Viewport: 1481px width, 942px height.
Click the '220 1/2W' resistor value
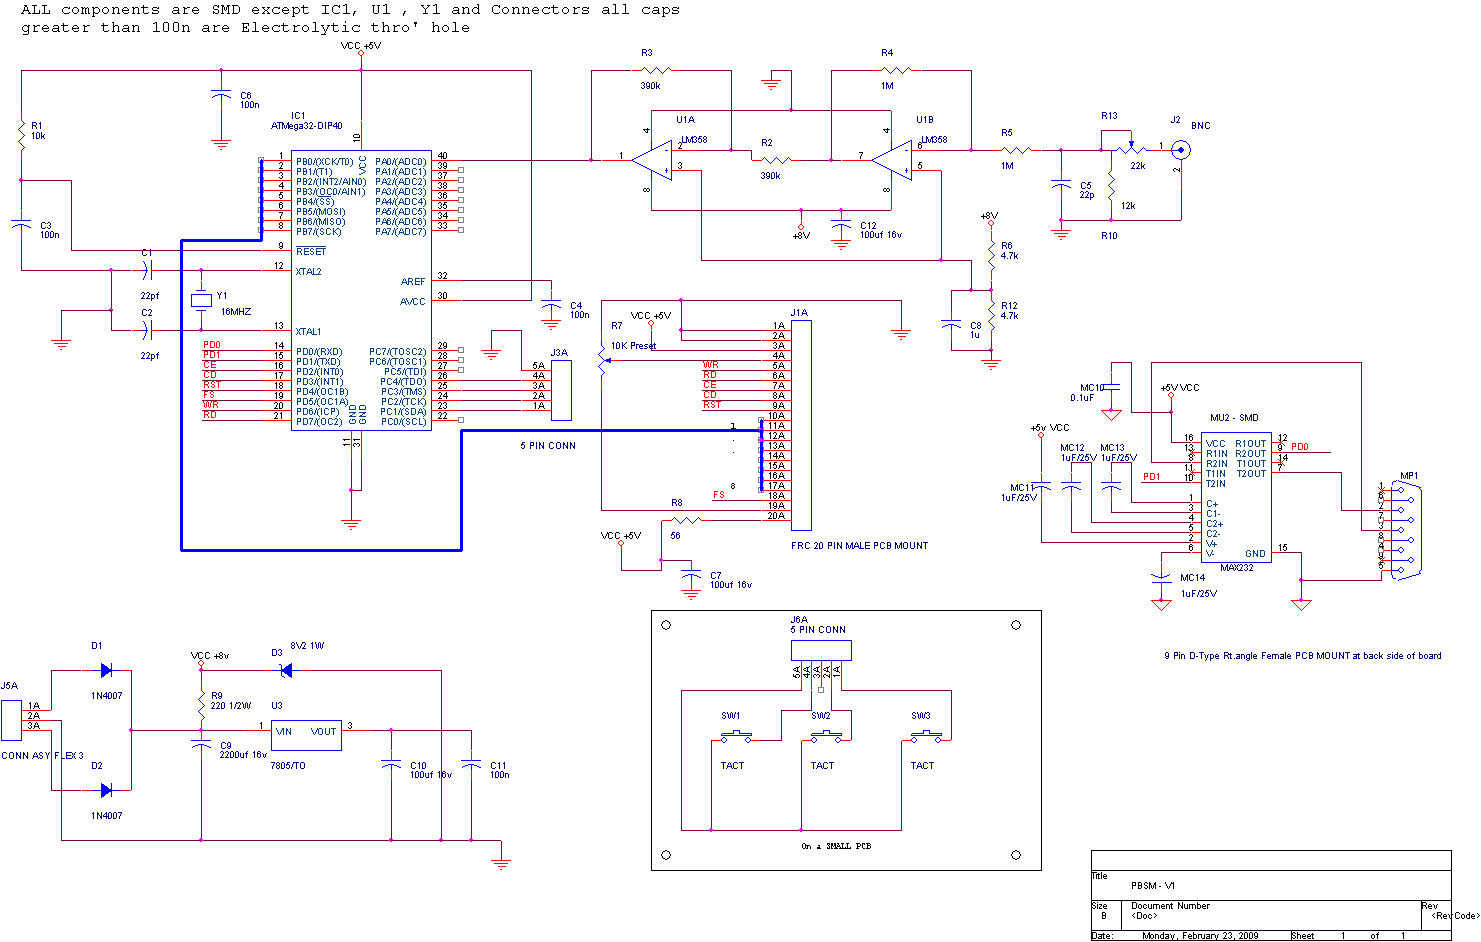click(x=231, y=706)
